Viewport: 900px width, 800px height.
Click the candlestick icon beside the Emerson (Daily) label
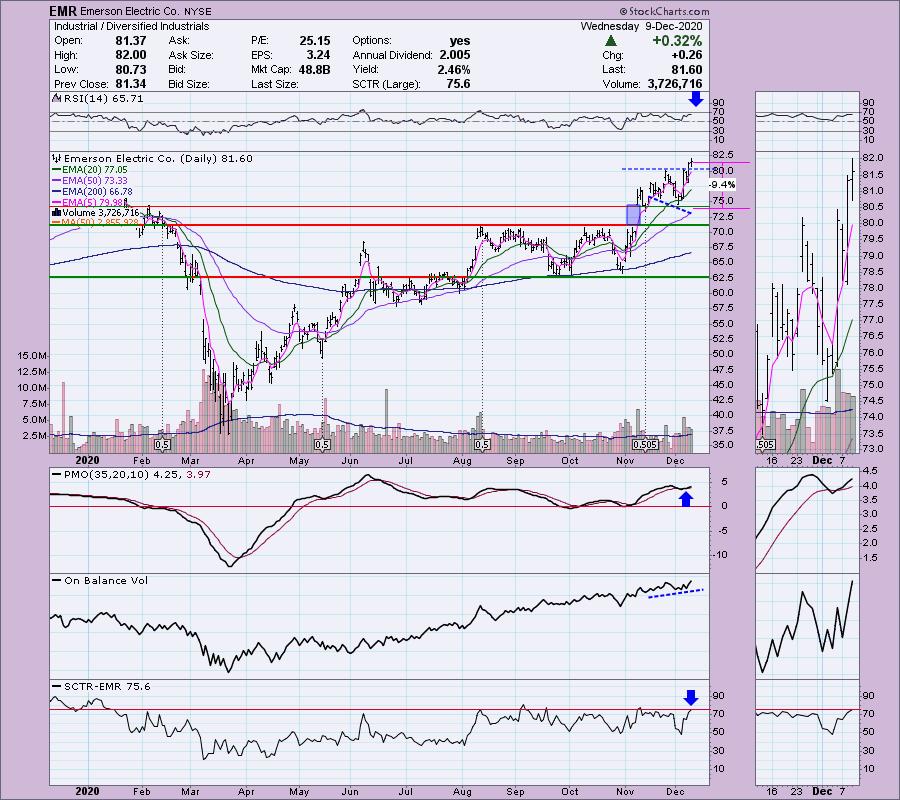coord(56,158)
